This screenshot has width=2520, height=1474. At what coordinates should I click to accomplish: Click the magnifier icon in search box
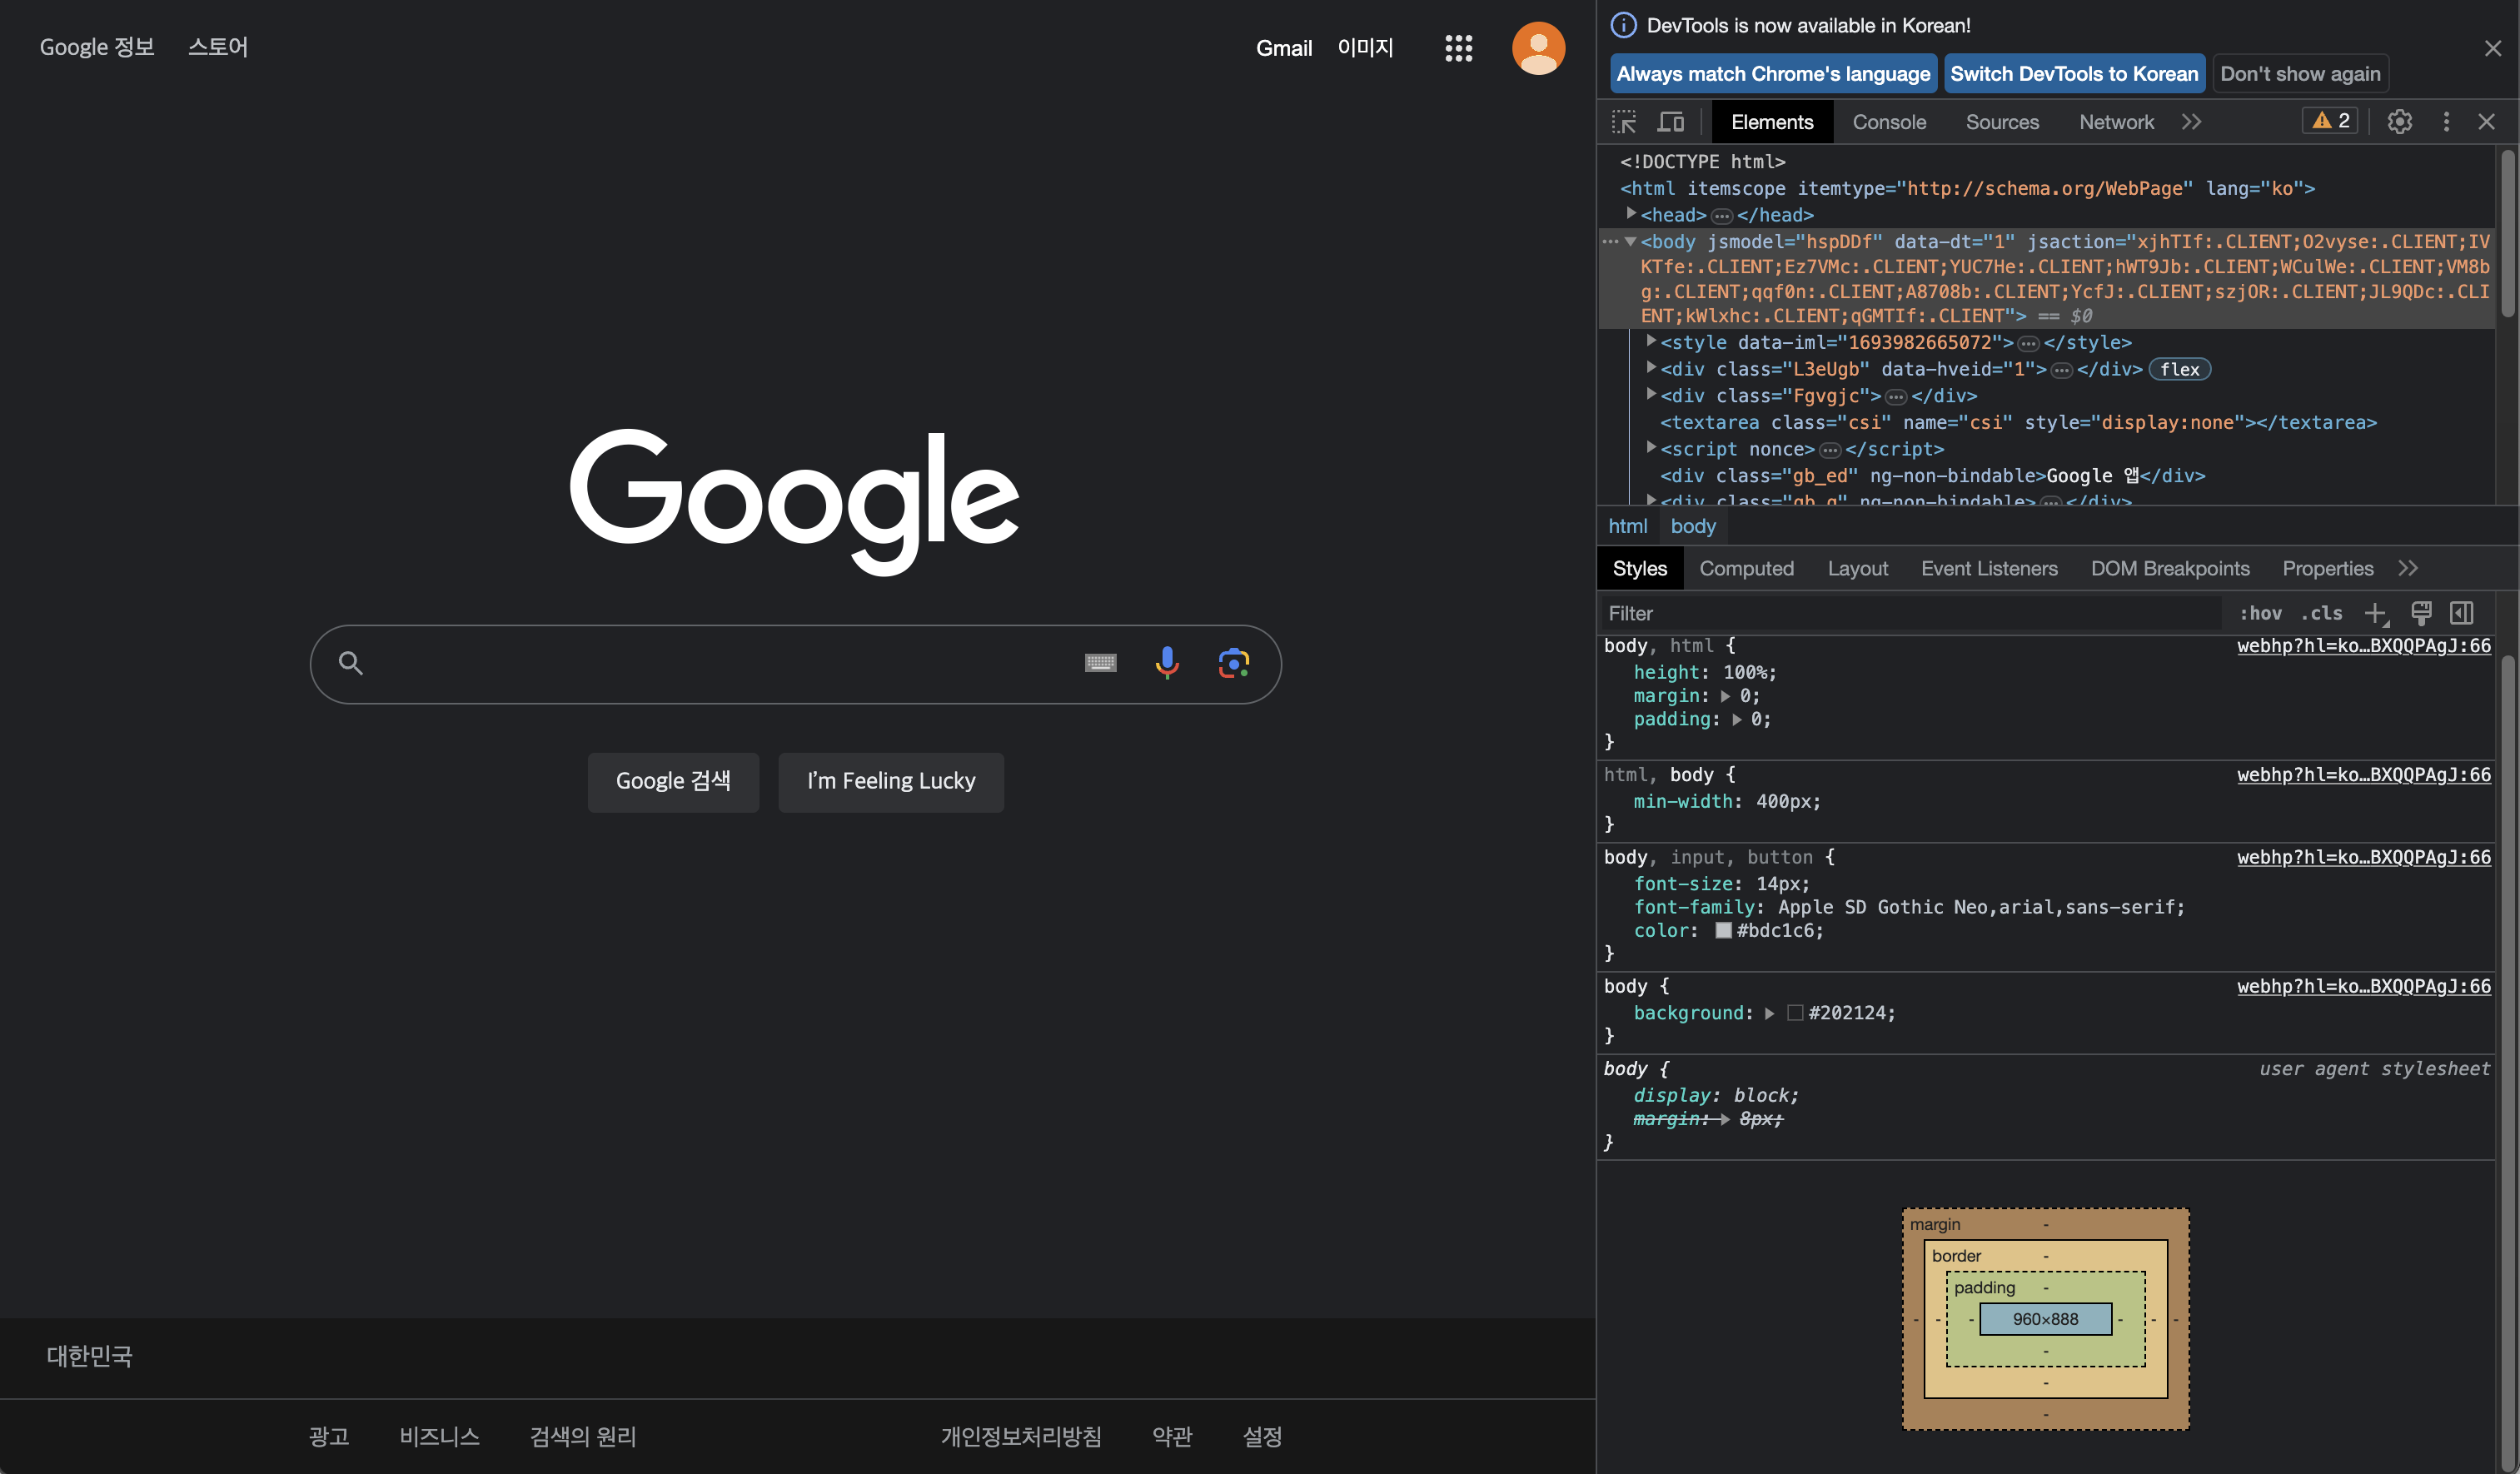[x=350, y=663]
